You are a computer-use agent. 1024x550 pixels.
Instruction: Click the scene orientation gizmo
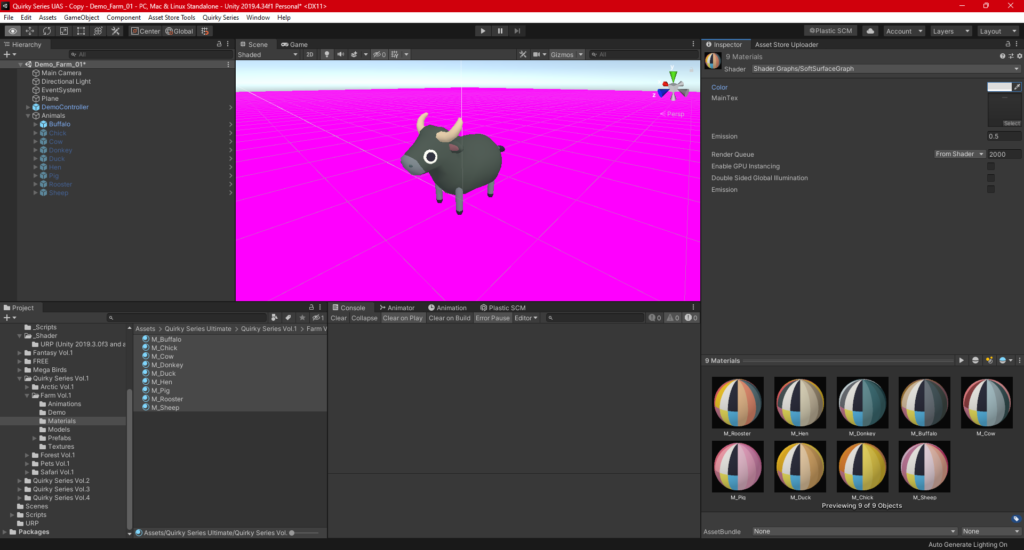pos(672,86)
